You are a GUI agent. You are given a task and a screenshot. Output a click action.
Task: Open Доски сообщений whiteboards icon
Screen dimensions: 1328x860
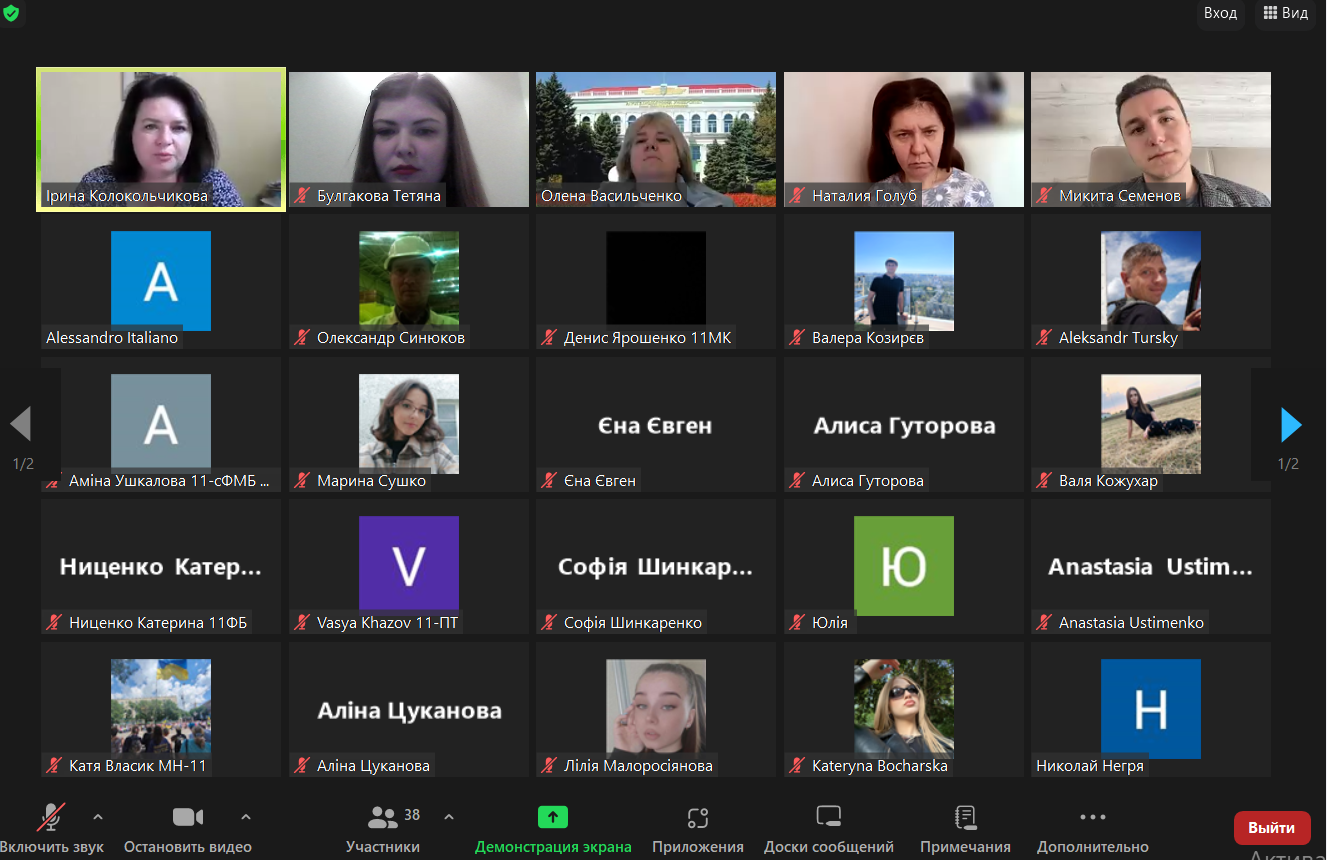coord(829,817)
